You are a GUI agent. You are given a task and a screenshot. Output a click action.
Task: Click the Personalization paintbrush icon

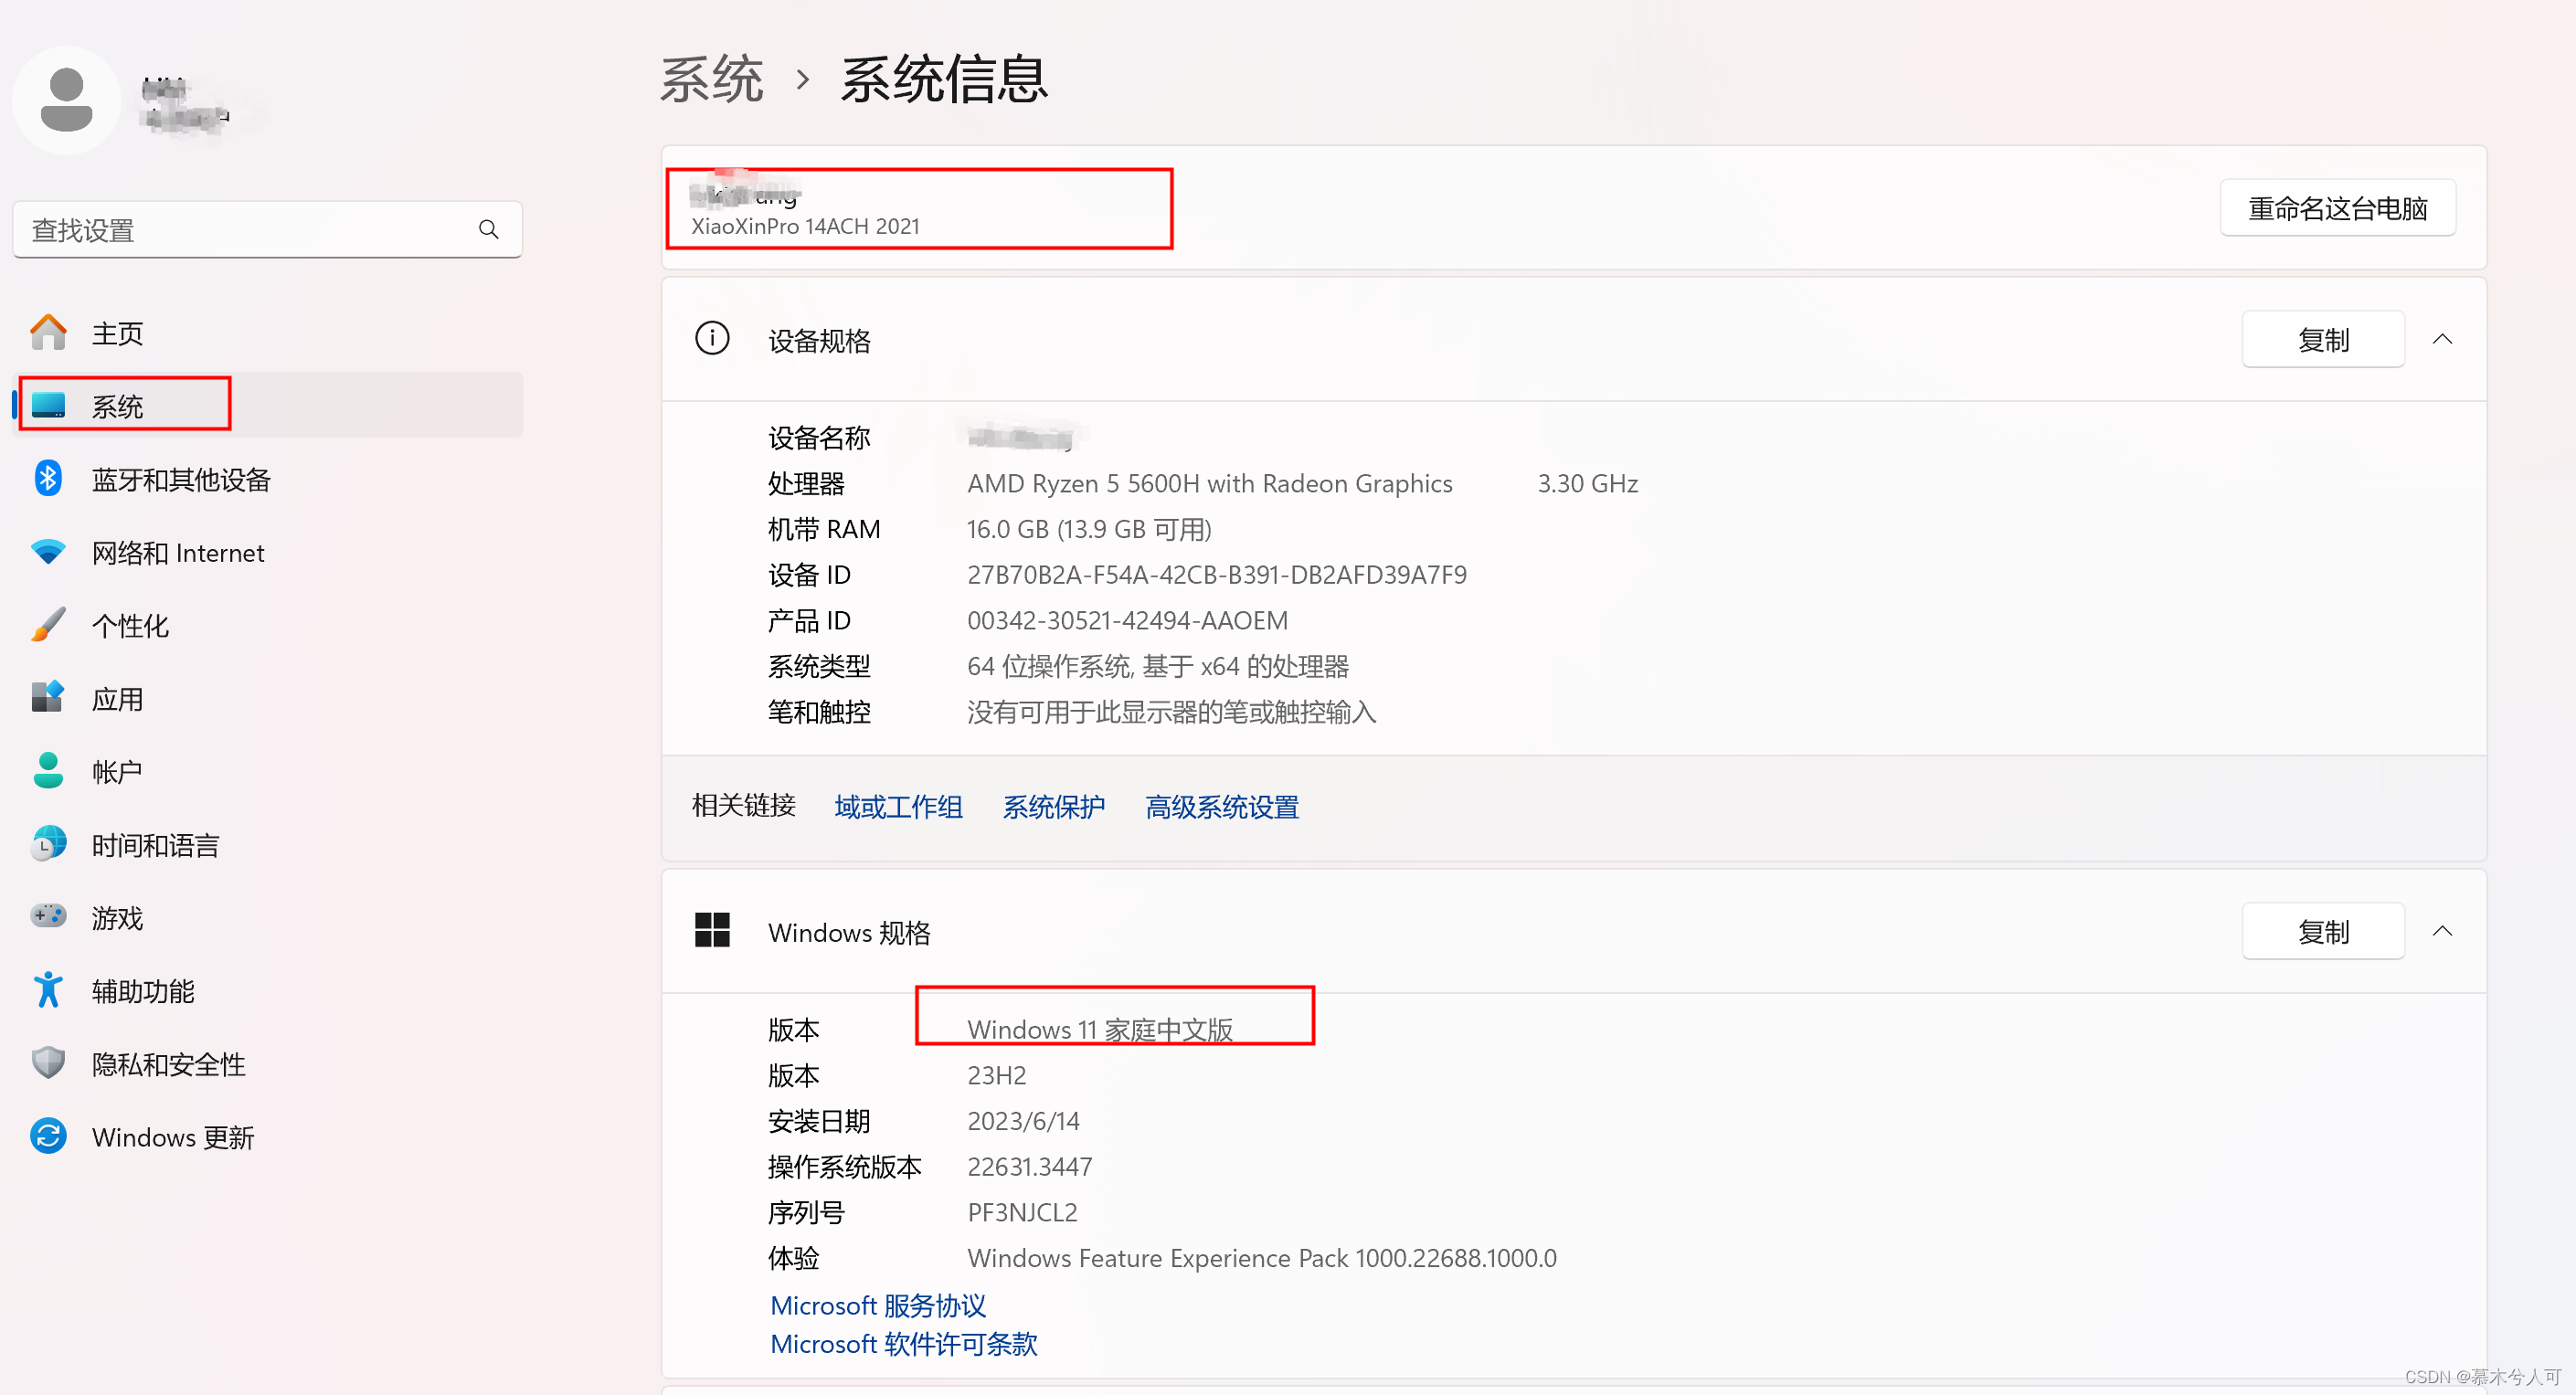[48, 625]
